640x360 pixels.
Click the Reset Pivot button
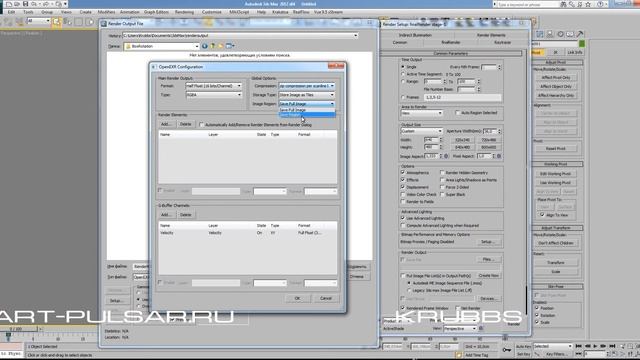[556, 149]
